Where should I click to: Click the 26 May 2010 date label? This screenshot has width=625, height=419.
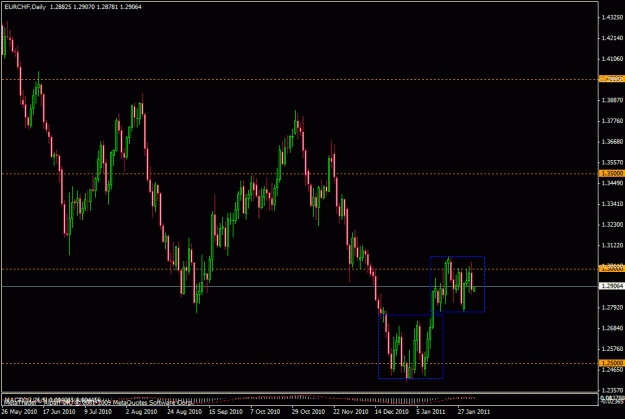[x=19, y=412]
